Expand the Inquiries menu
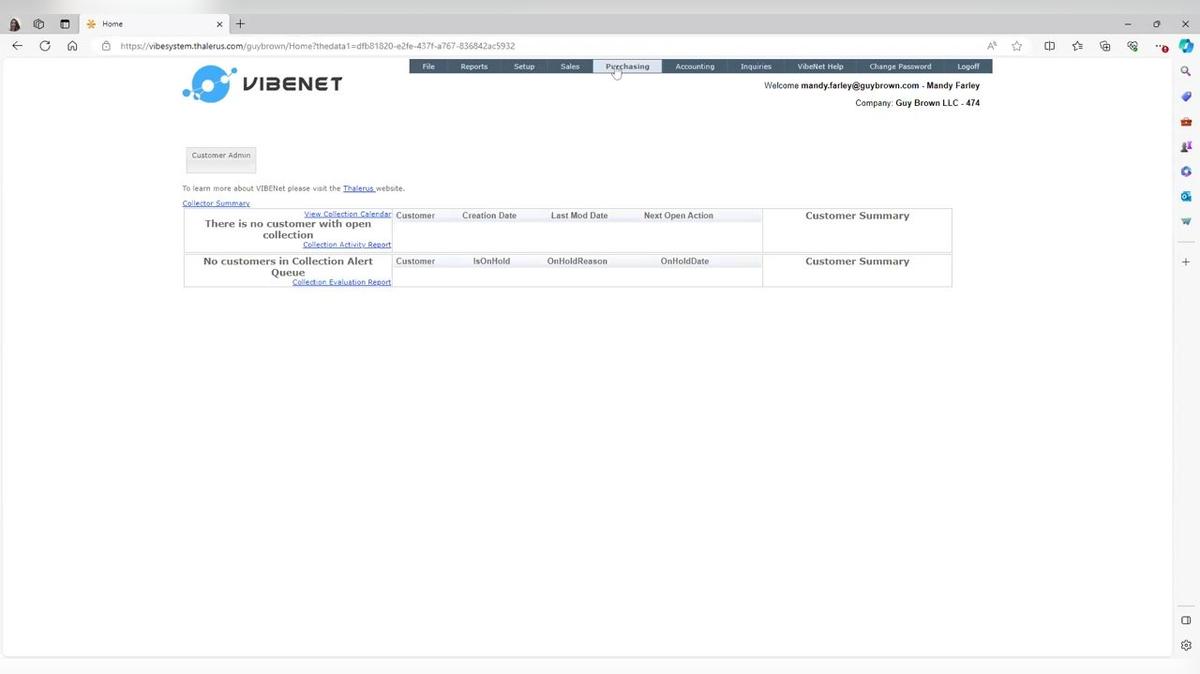This screenshot has width=1200, height=674. pyautogui.click(x=756, y=67)
